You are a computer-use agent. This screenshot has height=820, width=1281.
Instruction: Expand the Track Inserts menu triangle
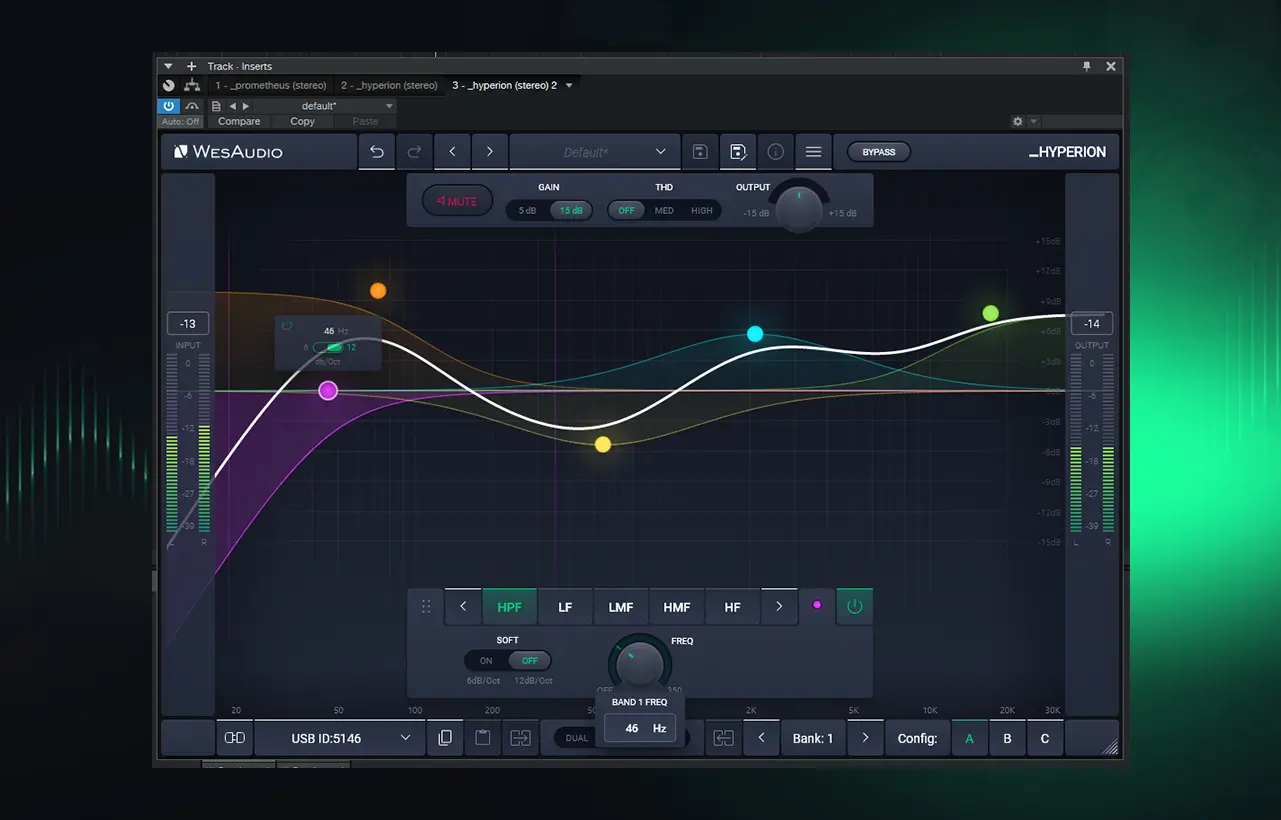168,66
